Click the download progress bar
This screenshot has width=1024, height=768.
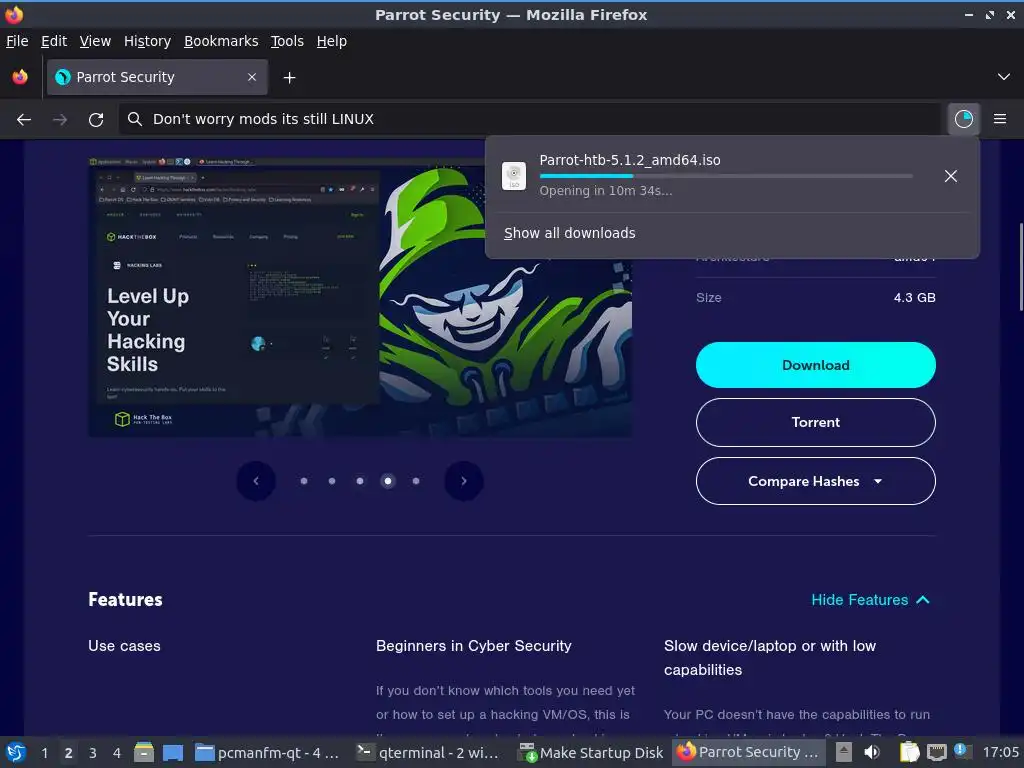click(726, 176)
